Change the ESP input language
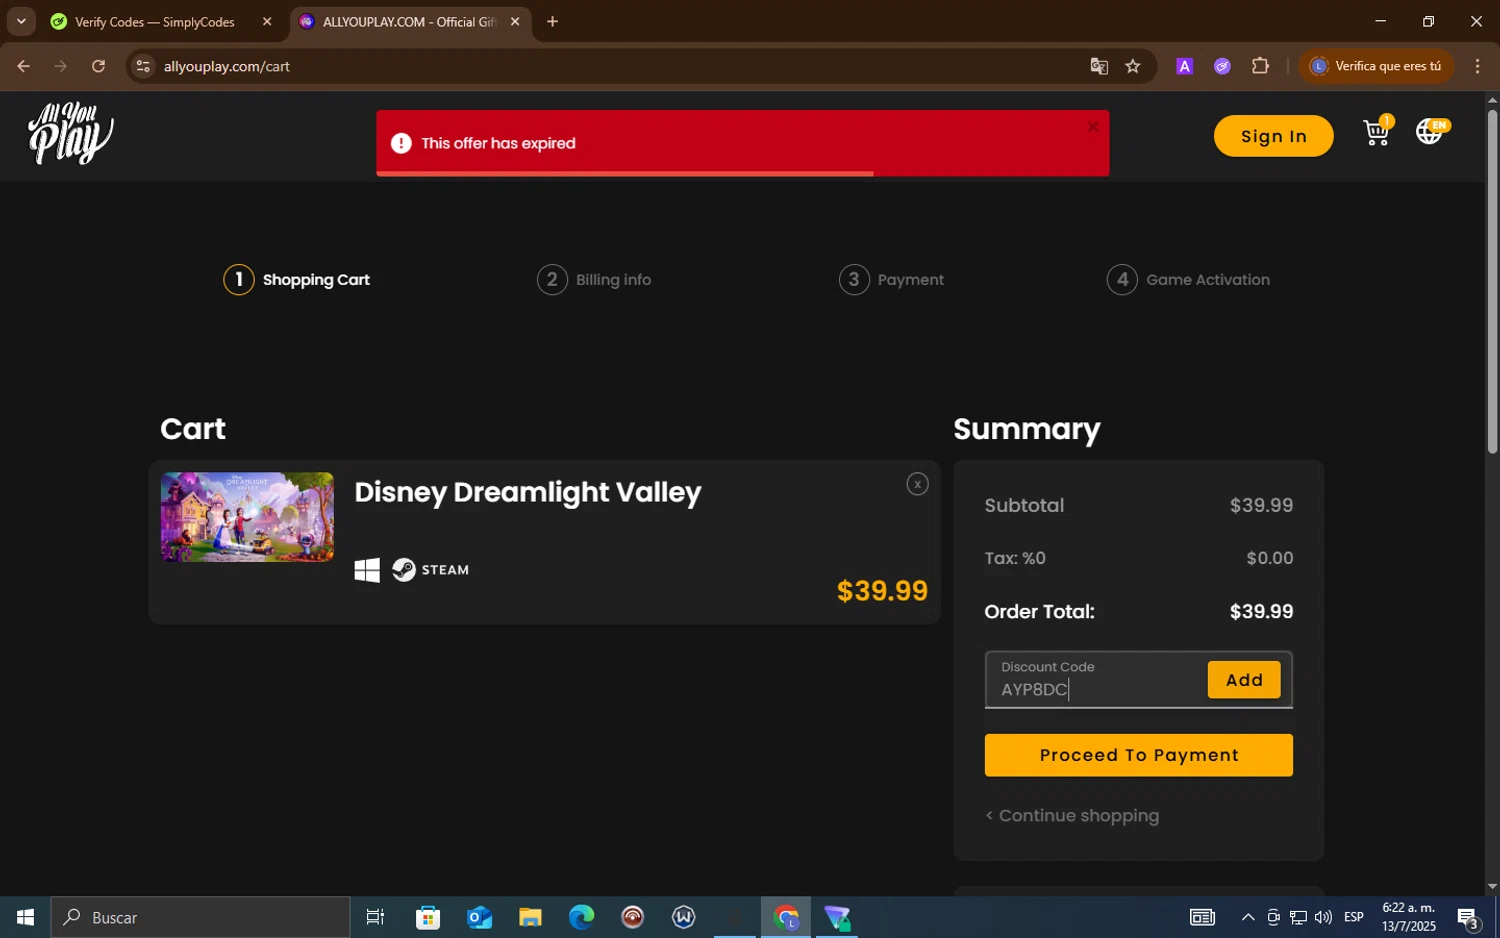The image size is (1500, 938). click(x=1354, y=917)
